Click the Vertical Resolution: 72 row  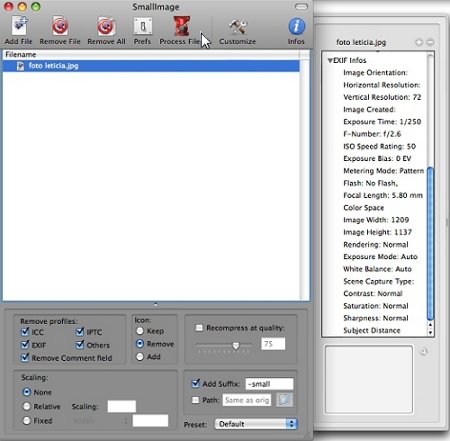coord(382,97)
